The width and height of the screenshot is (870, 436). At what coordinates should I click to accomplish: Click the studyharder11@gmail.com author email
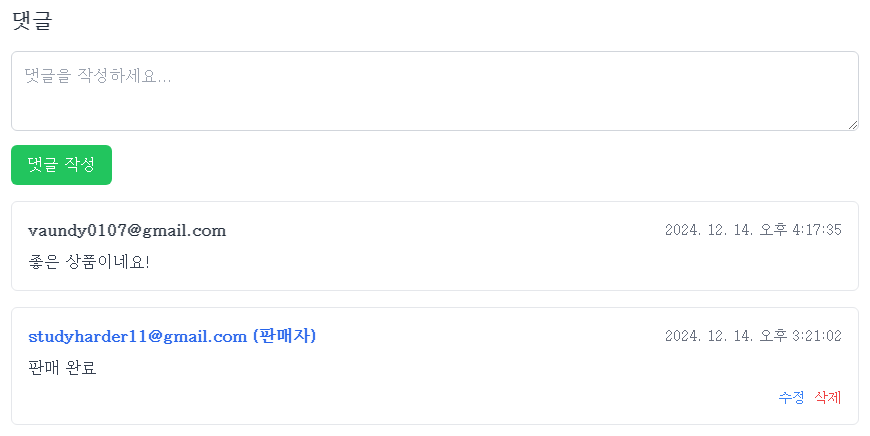pyautogui.click(x=138, y=336)
